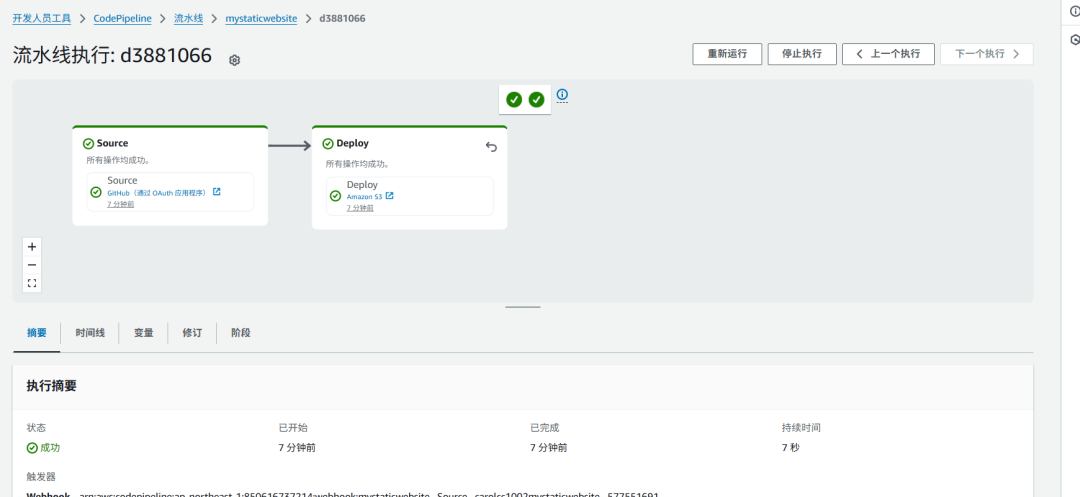Click second green status circle in summary
The image size is (1080, 497).
[x=537, y=100]
